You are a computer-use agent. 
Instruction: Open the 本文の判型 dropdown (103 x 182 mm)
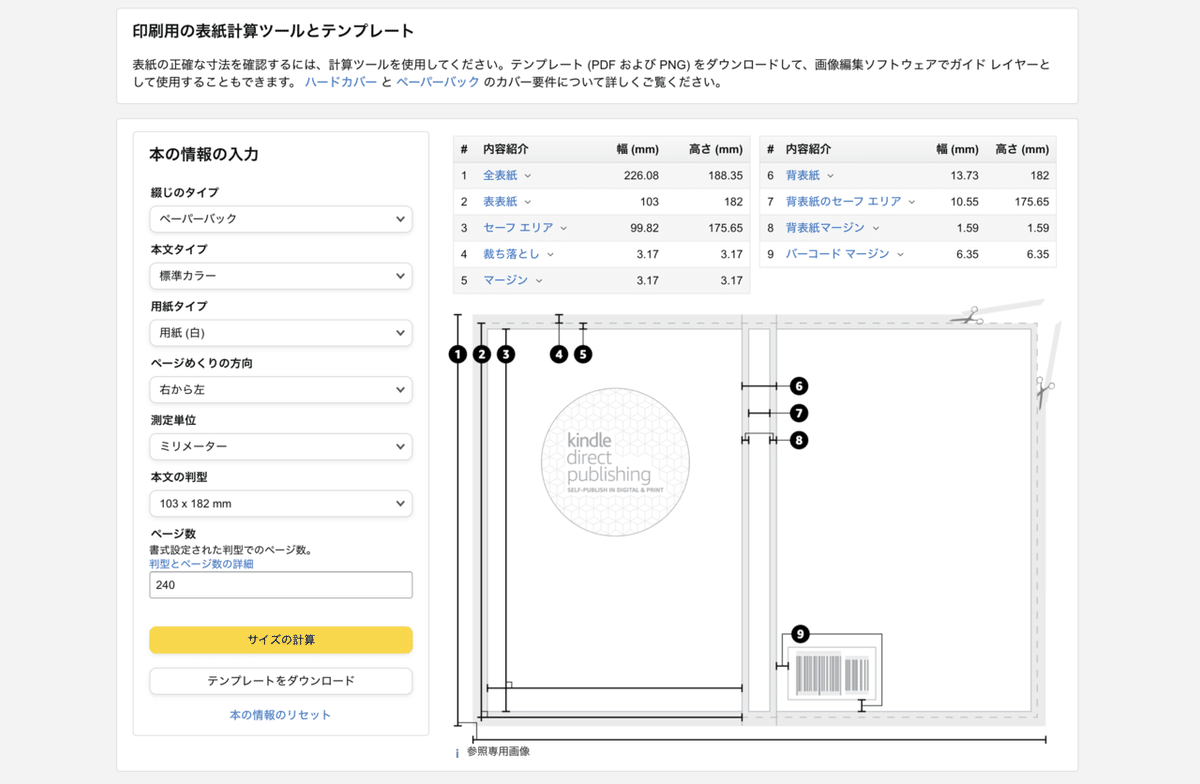281,504
